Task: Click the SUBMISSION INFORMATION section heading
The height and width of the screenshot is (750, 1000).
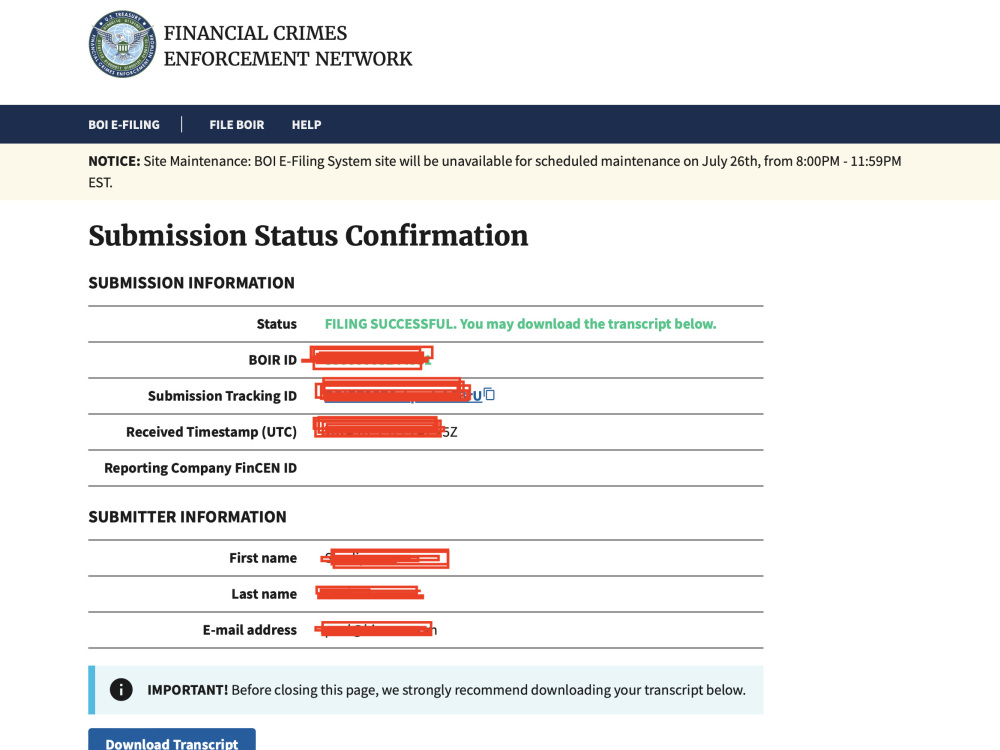Action: (x=191, y=283)
